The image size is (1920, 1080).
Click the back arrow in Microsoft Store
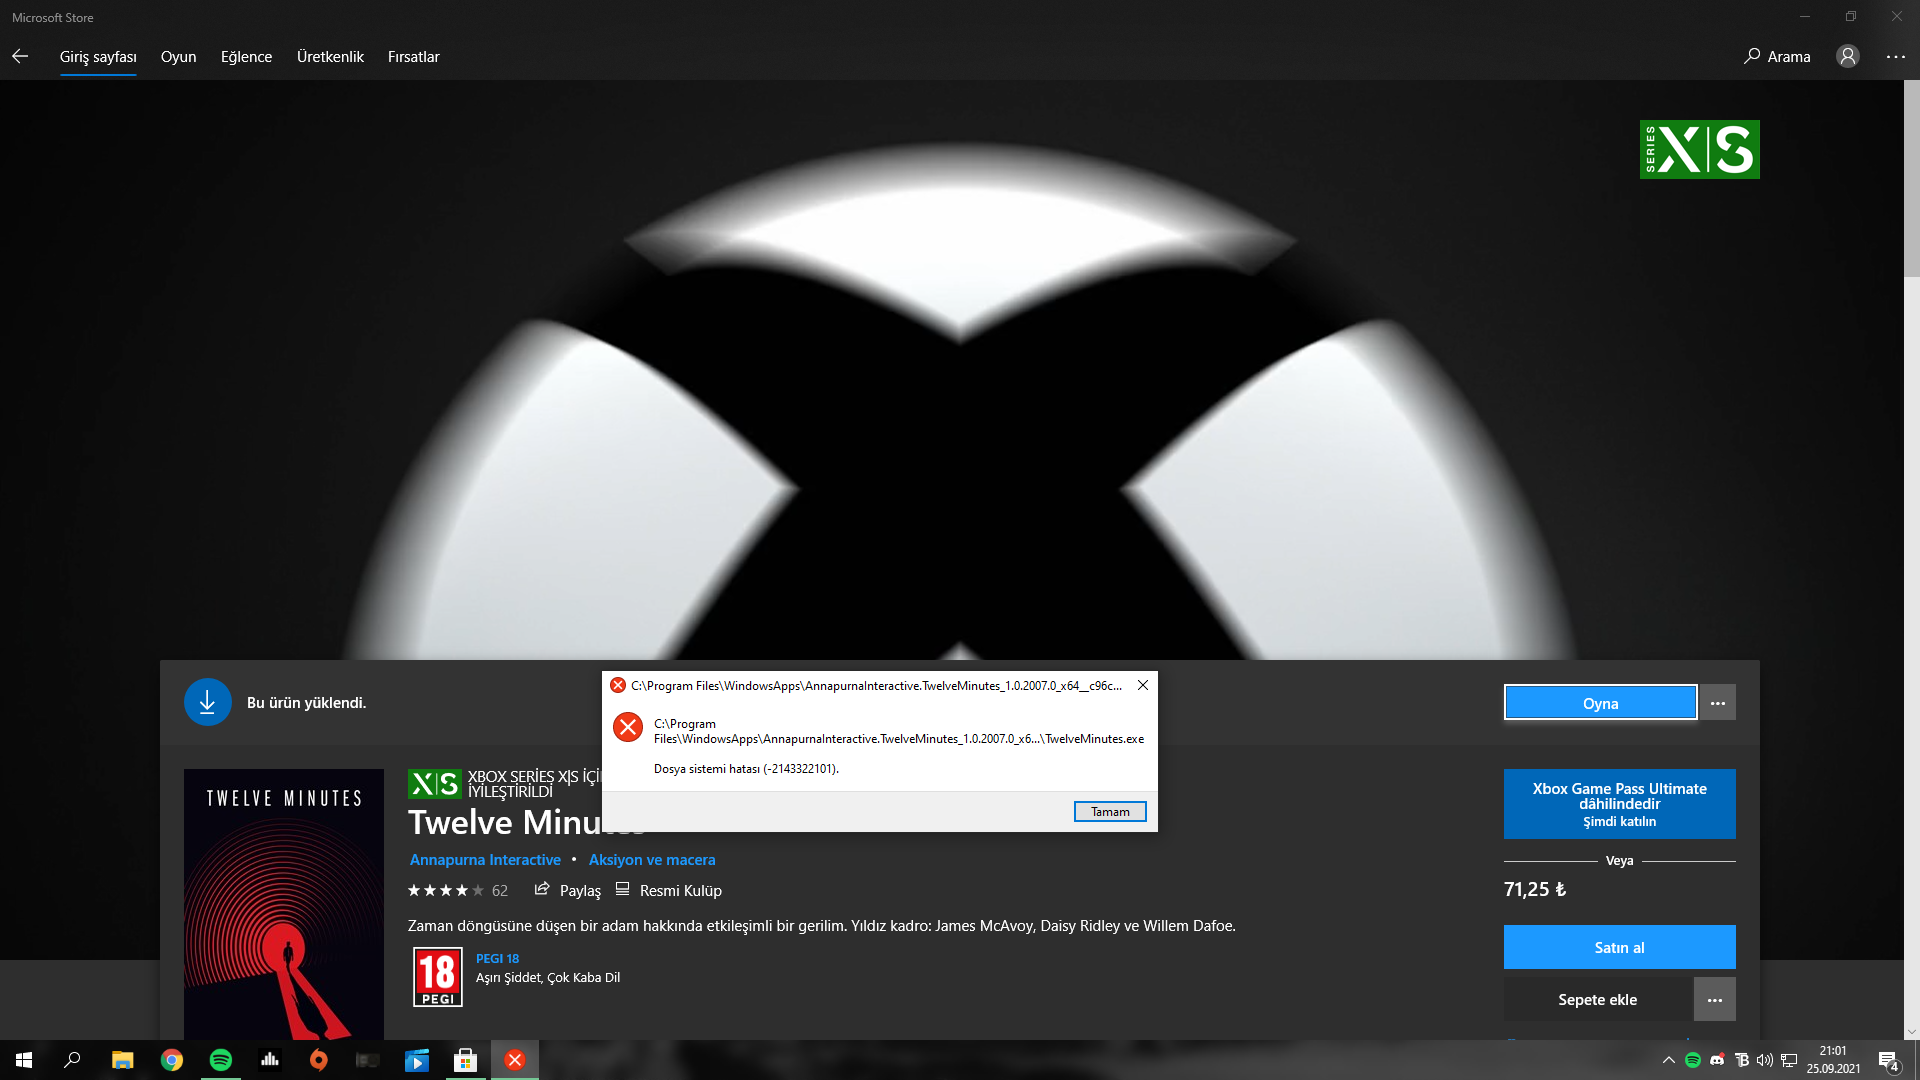(20, 57)
